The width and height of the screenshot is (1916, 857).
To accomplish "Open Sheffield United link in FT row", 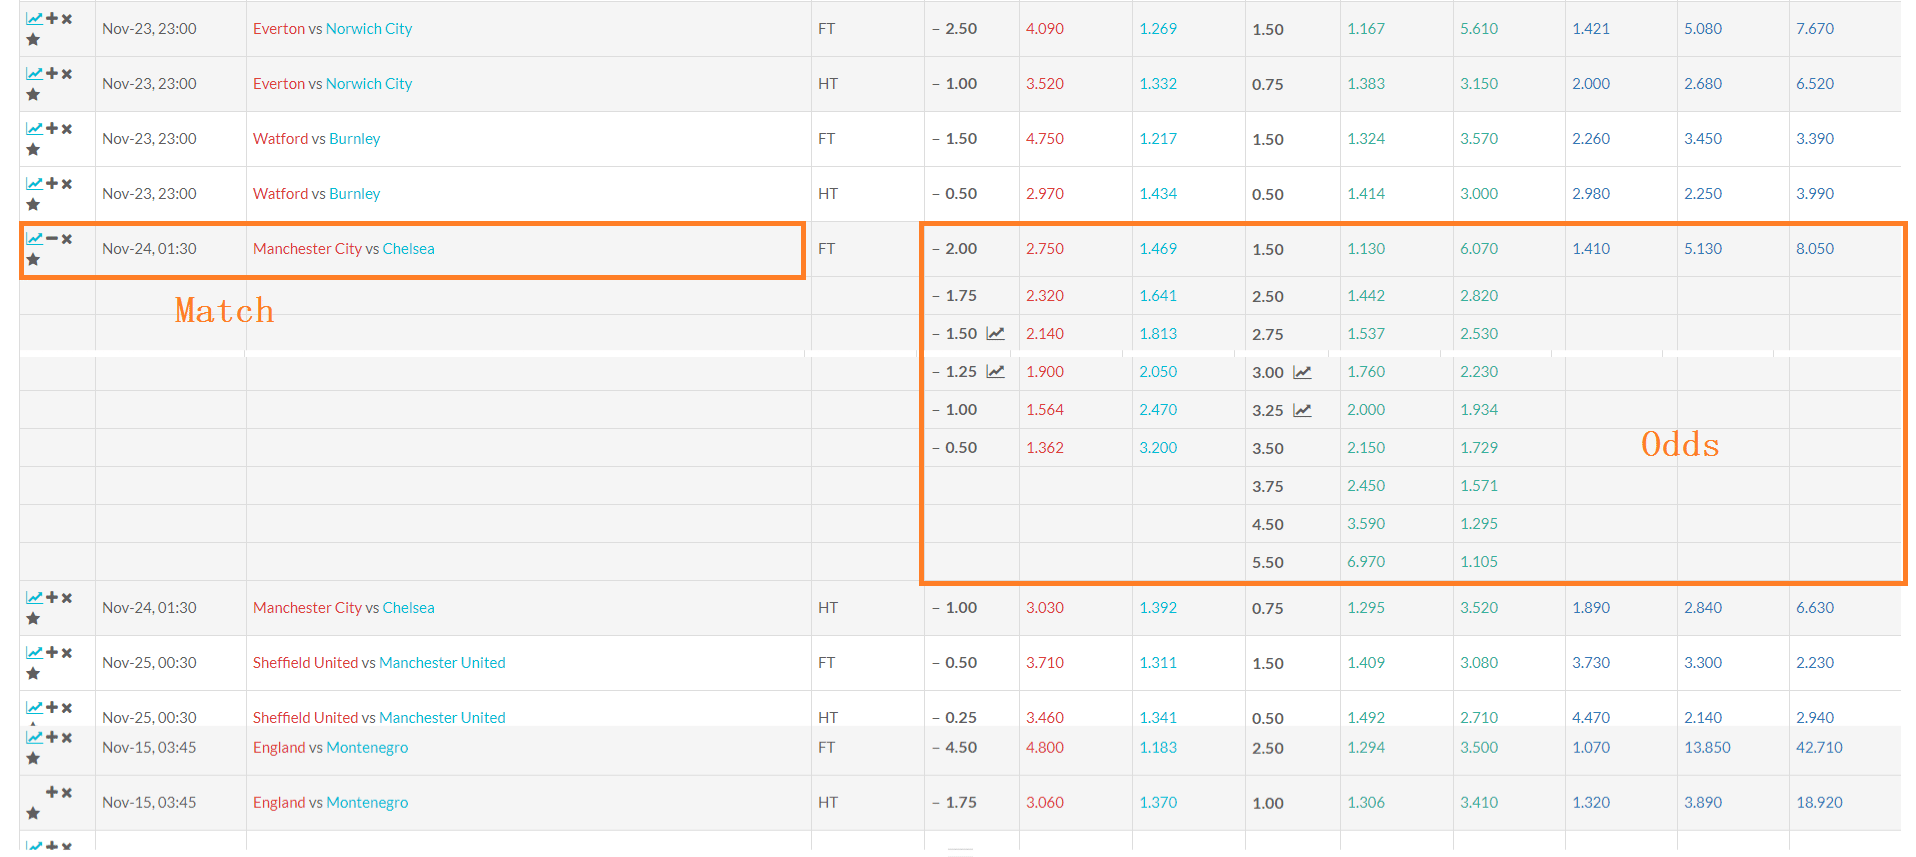I will (305, 663).
